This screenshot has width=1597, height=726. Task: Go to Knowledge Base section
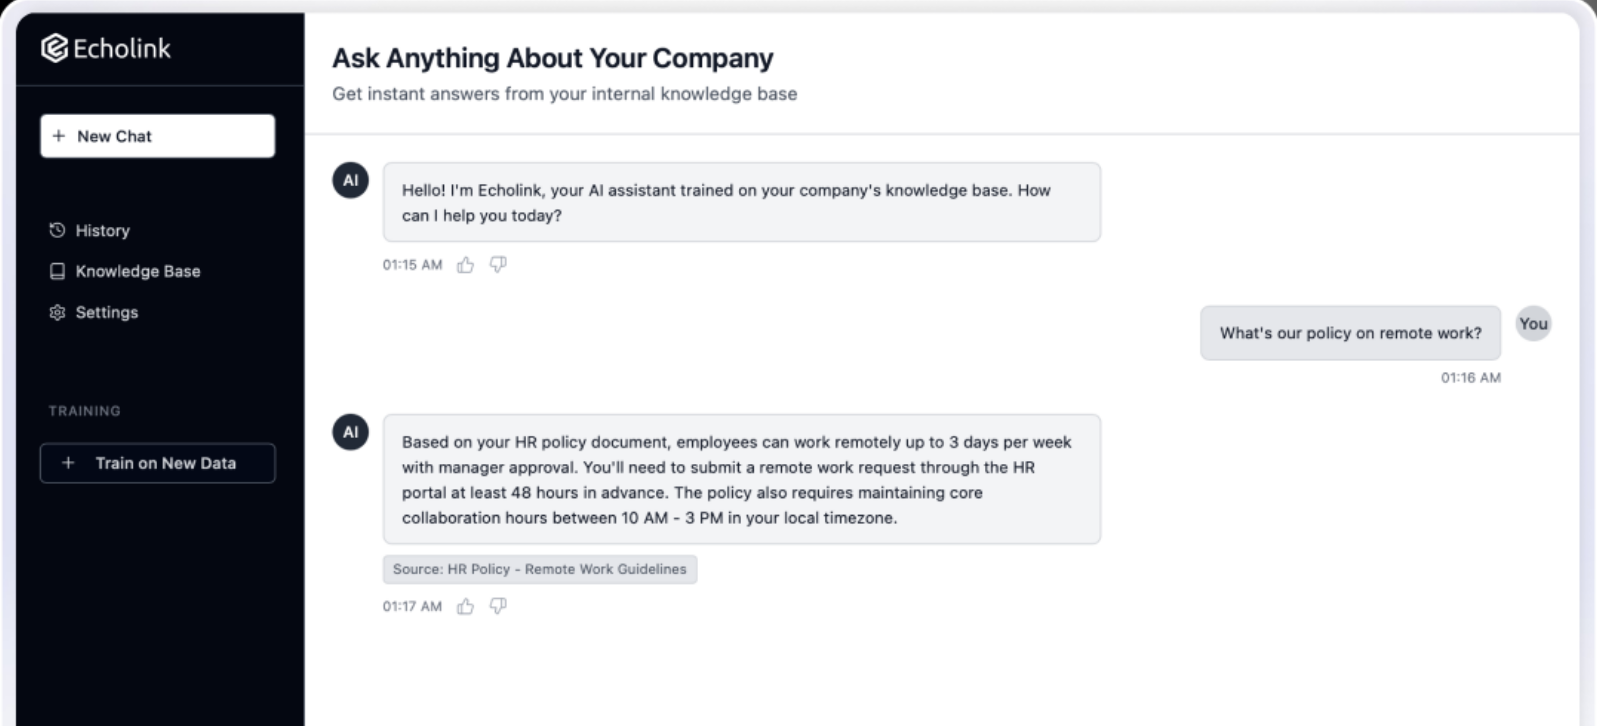tap(137, 271)
